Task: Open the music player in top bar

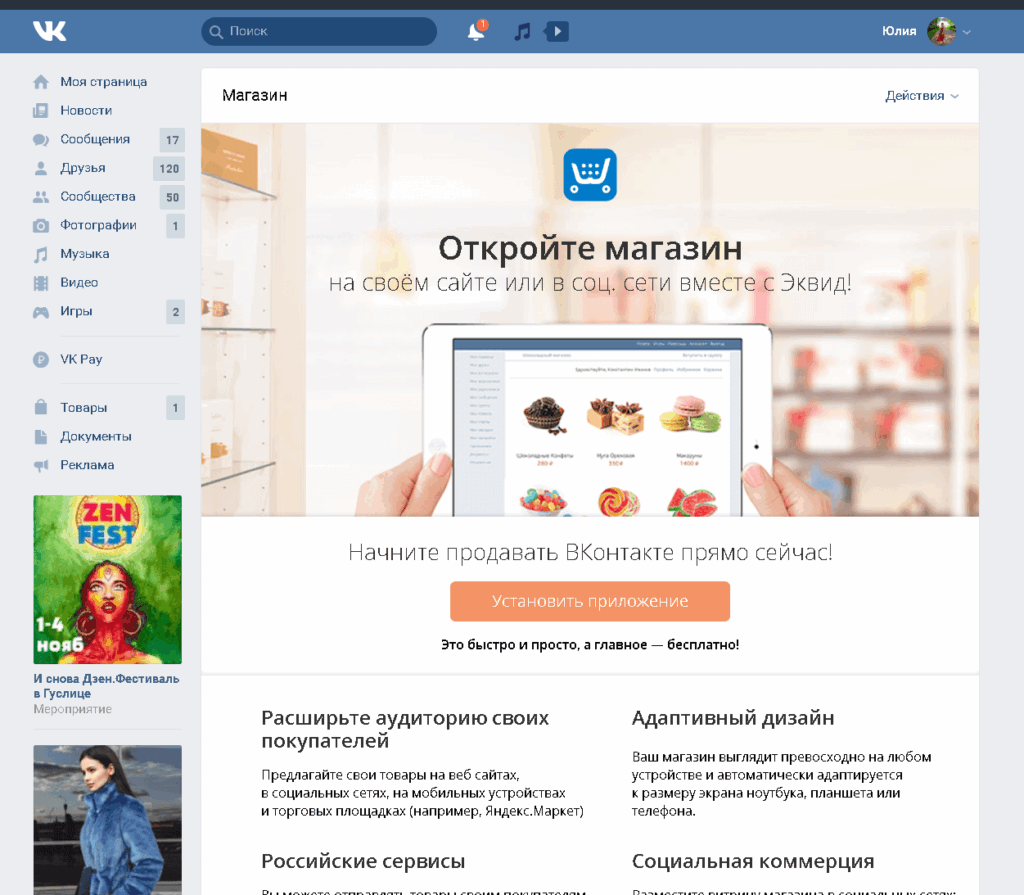Action: (x=520, y=31)
